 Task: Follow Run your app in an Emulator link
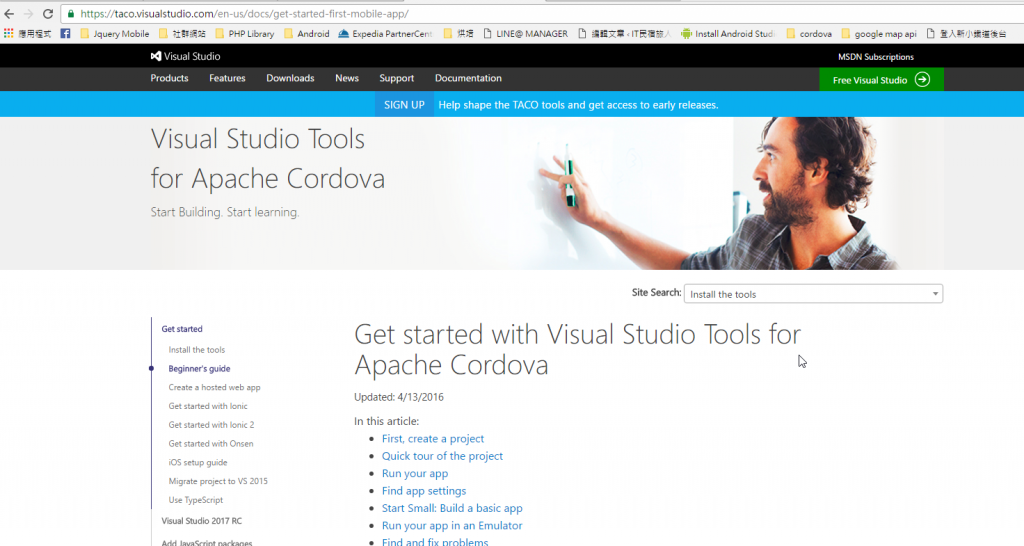[x=452, y=526]
